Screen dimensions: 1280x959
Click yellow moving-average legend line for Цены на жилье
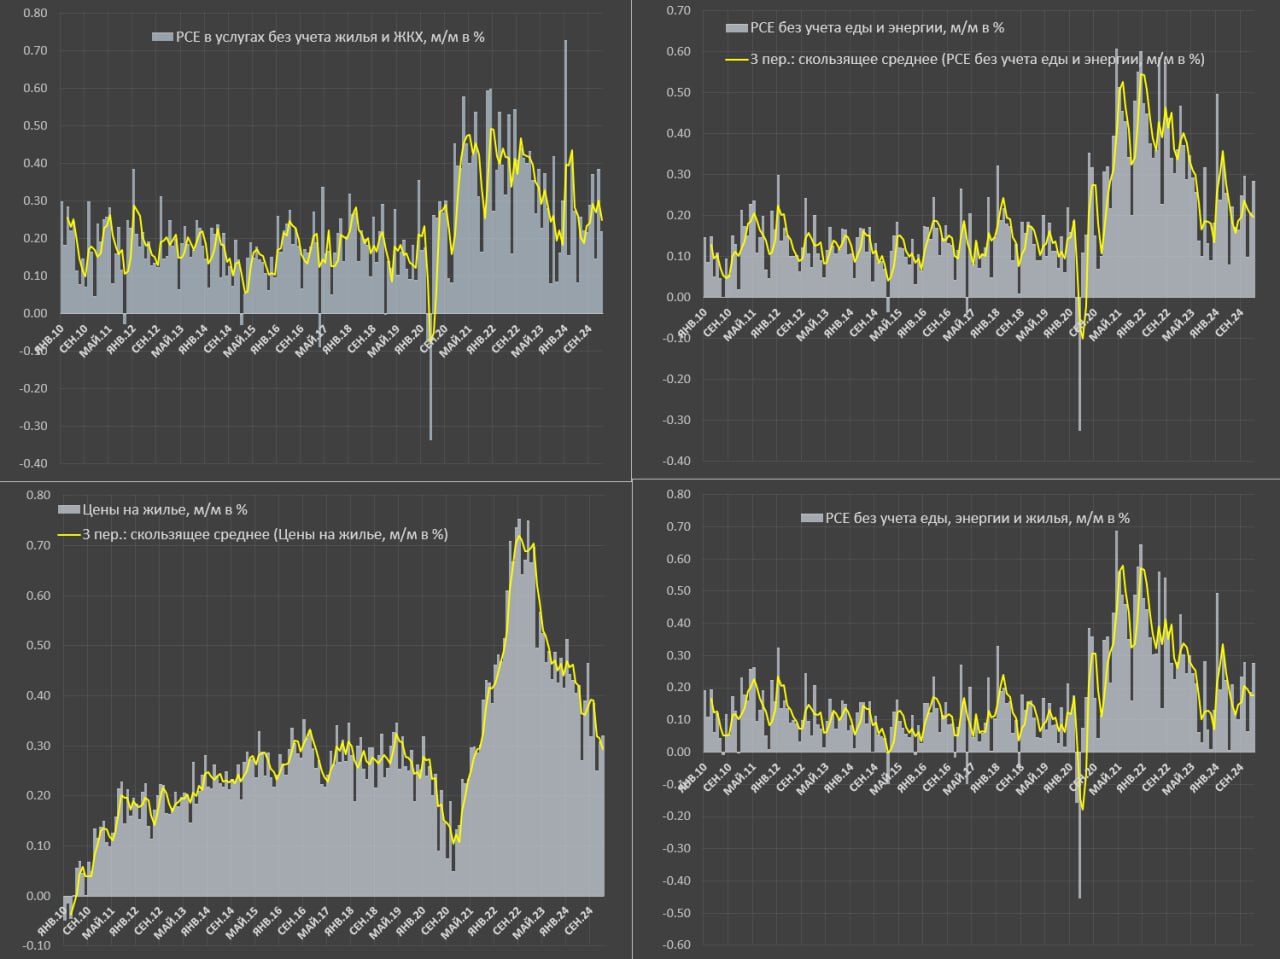tap(69, 534)
